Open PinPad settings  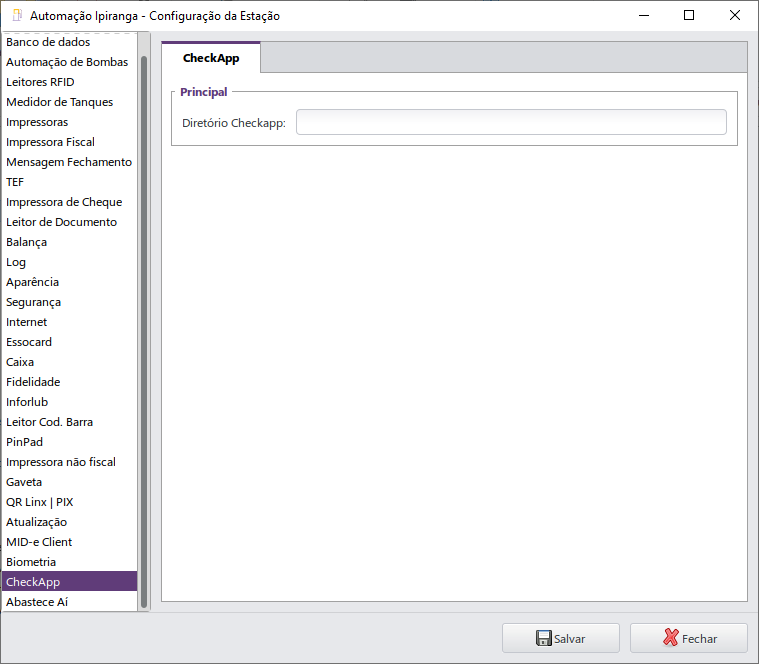coord(70,442)
